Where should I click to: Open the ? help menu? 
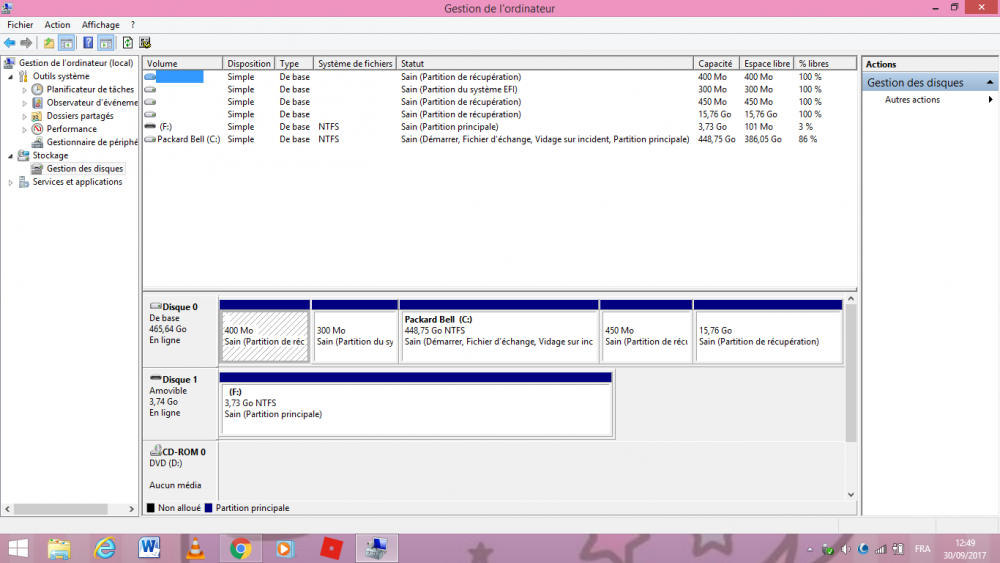click(x=133, y=24)
